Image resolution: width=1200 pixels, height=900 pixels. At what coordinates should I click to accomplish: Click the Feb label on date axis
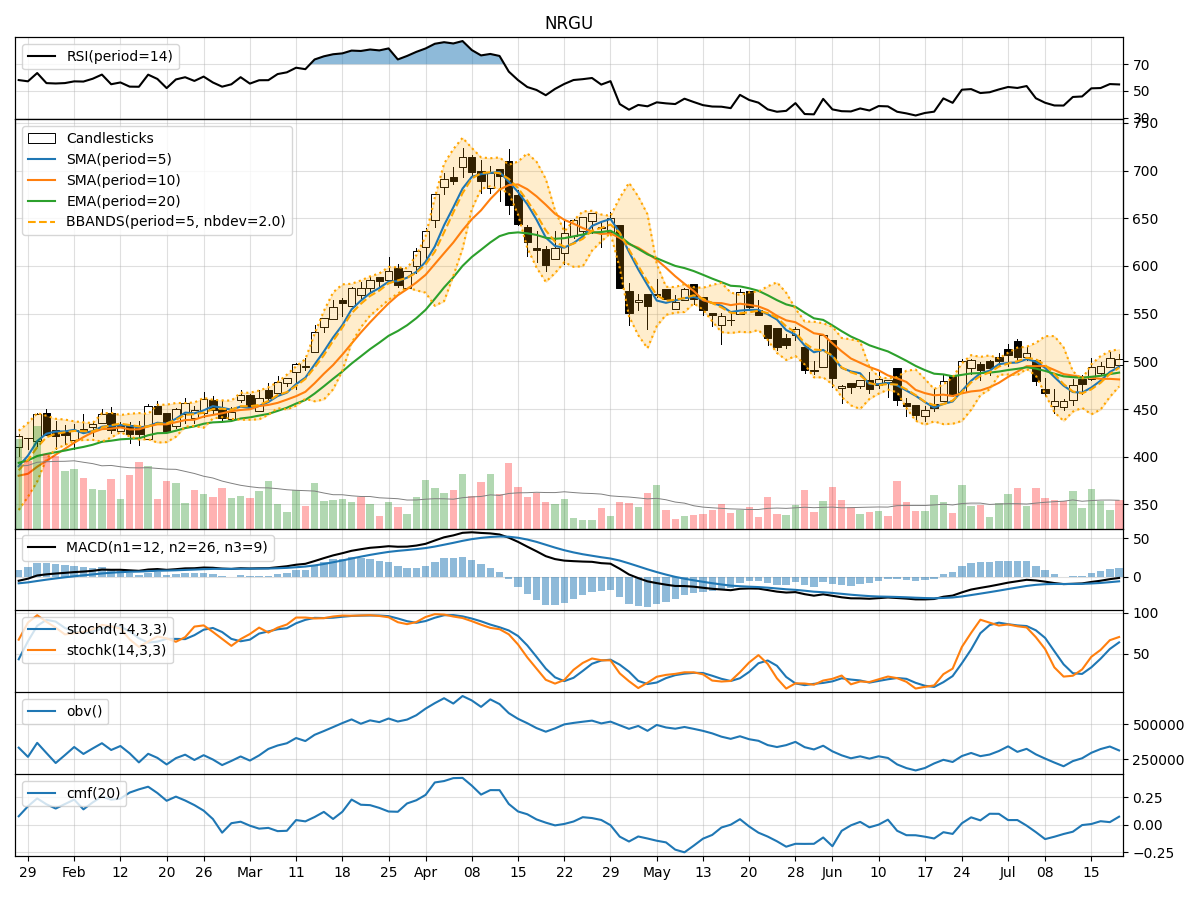coord(74,872)
